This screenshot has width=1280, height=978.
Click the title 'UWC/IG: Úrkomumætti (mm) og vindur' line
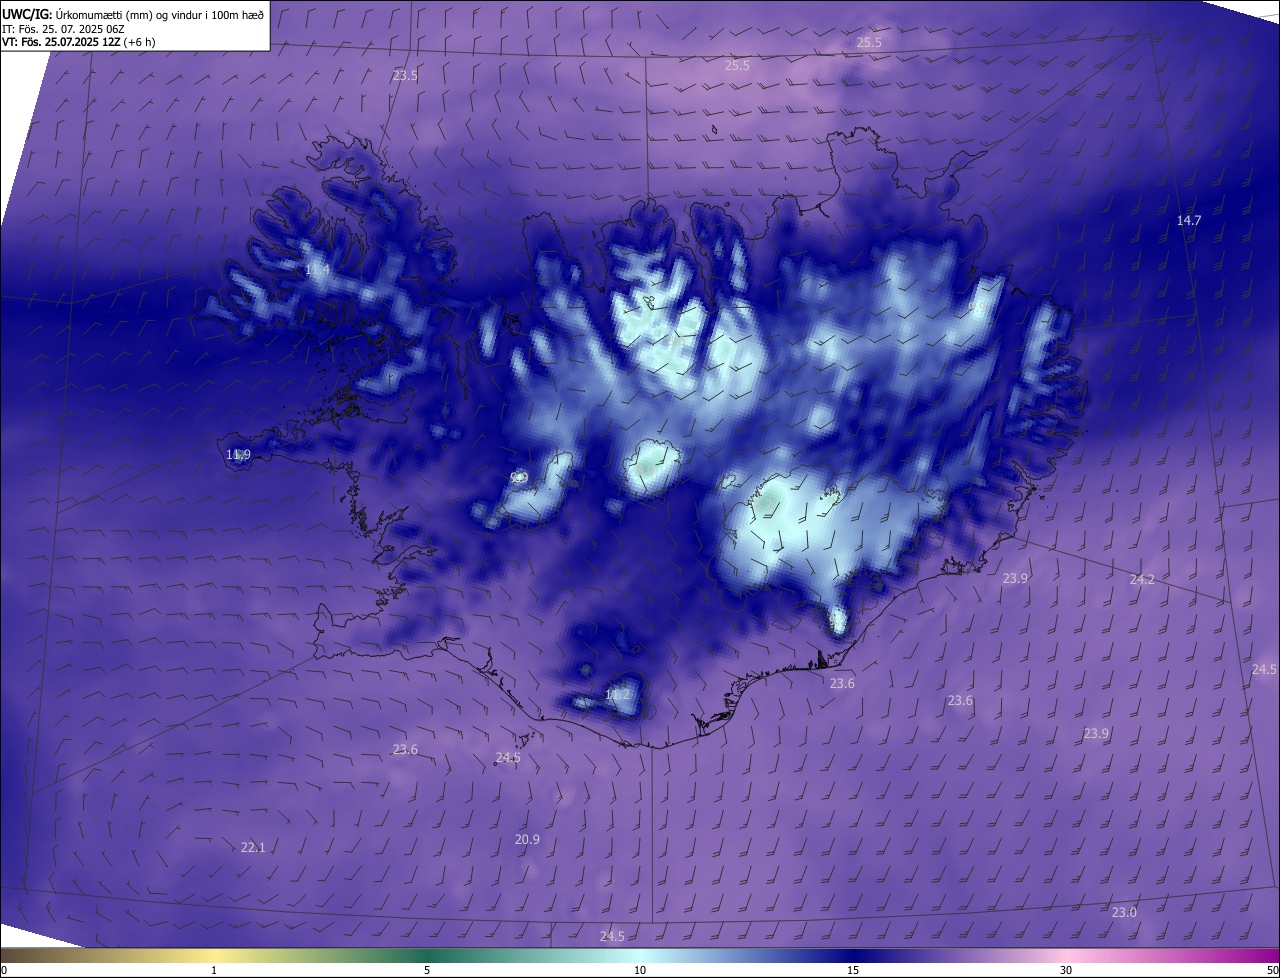point(133,14)
